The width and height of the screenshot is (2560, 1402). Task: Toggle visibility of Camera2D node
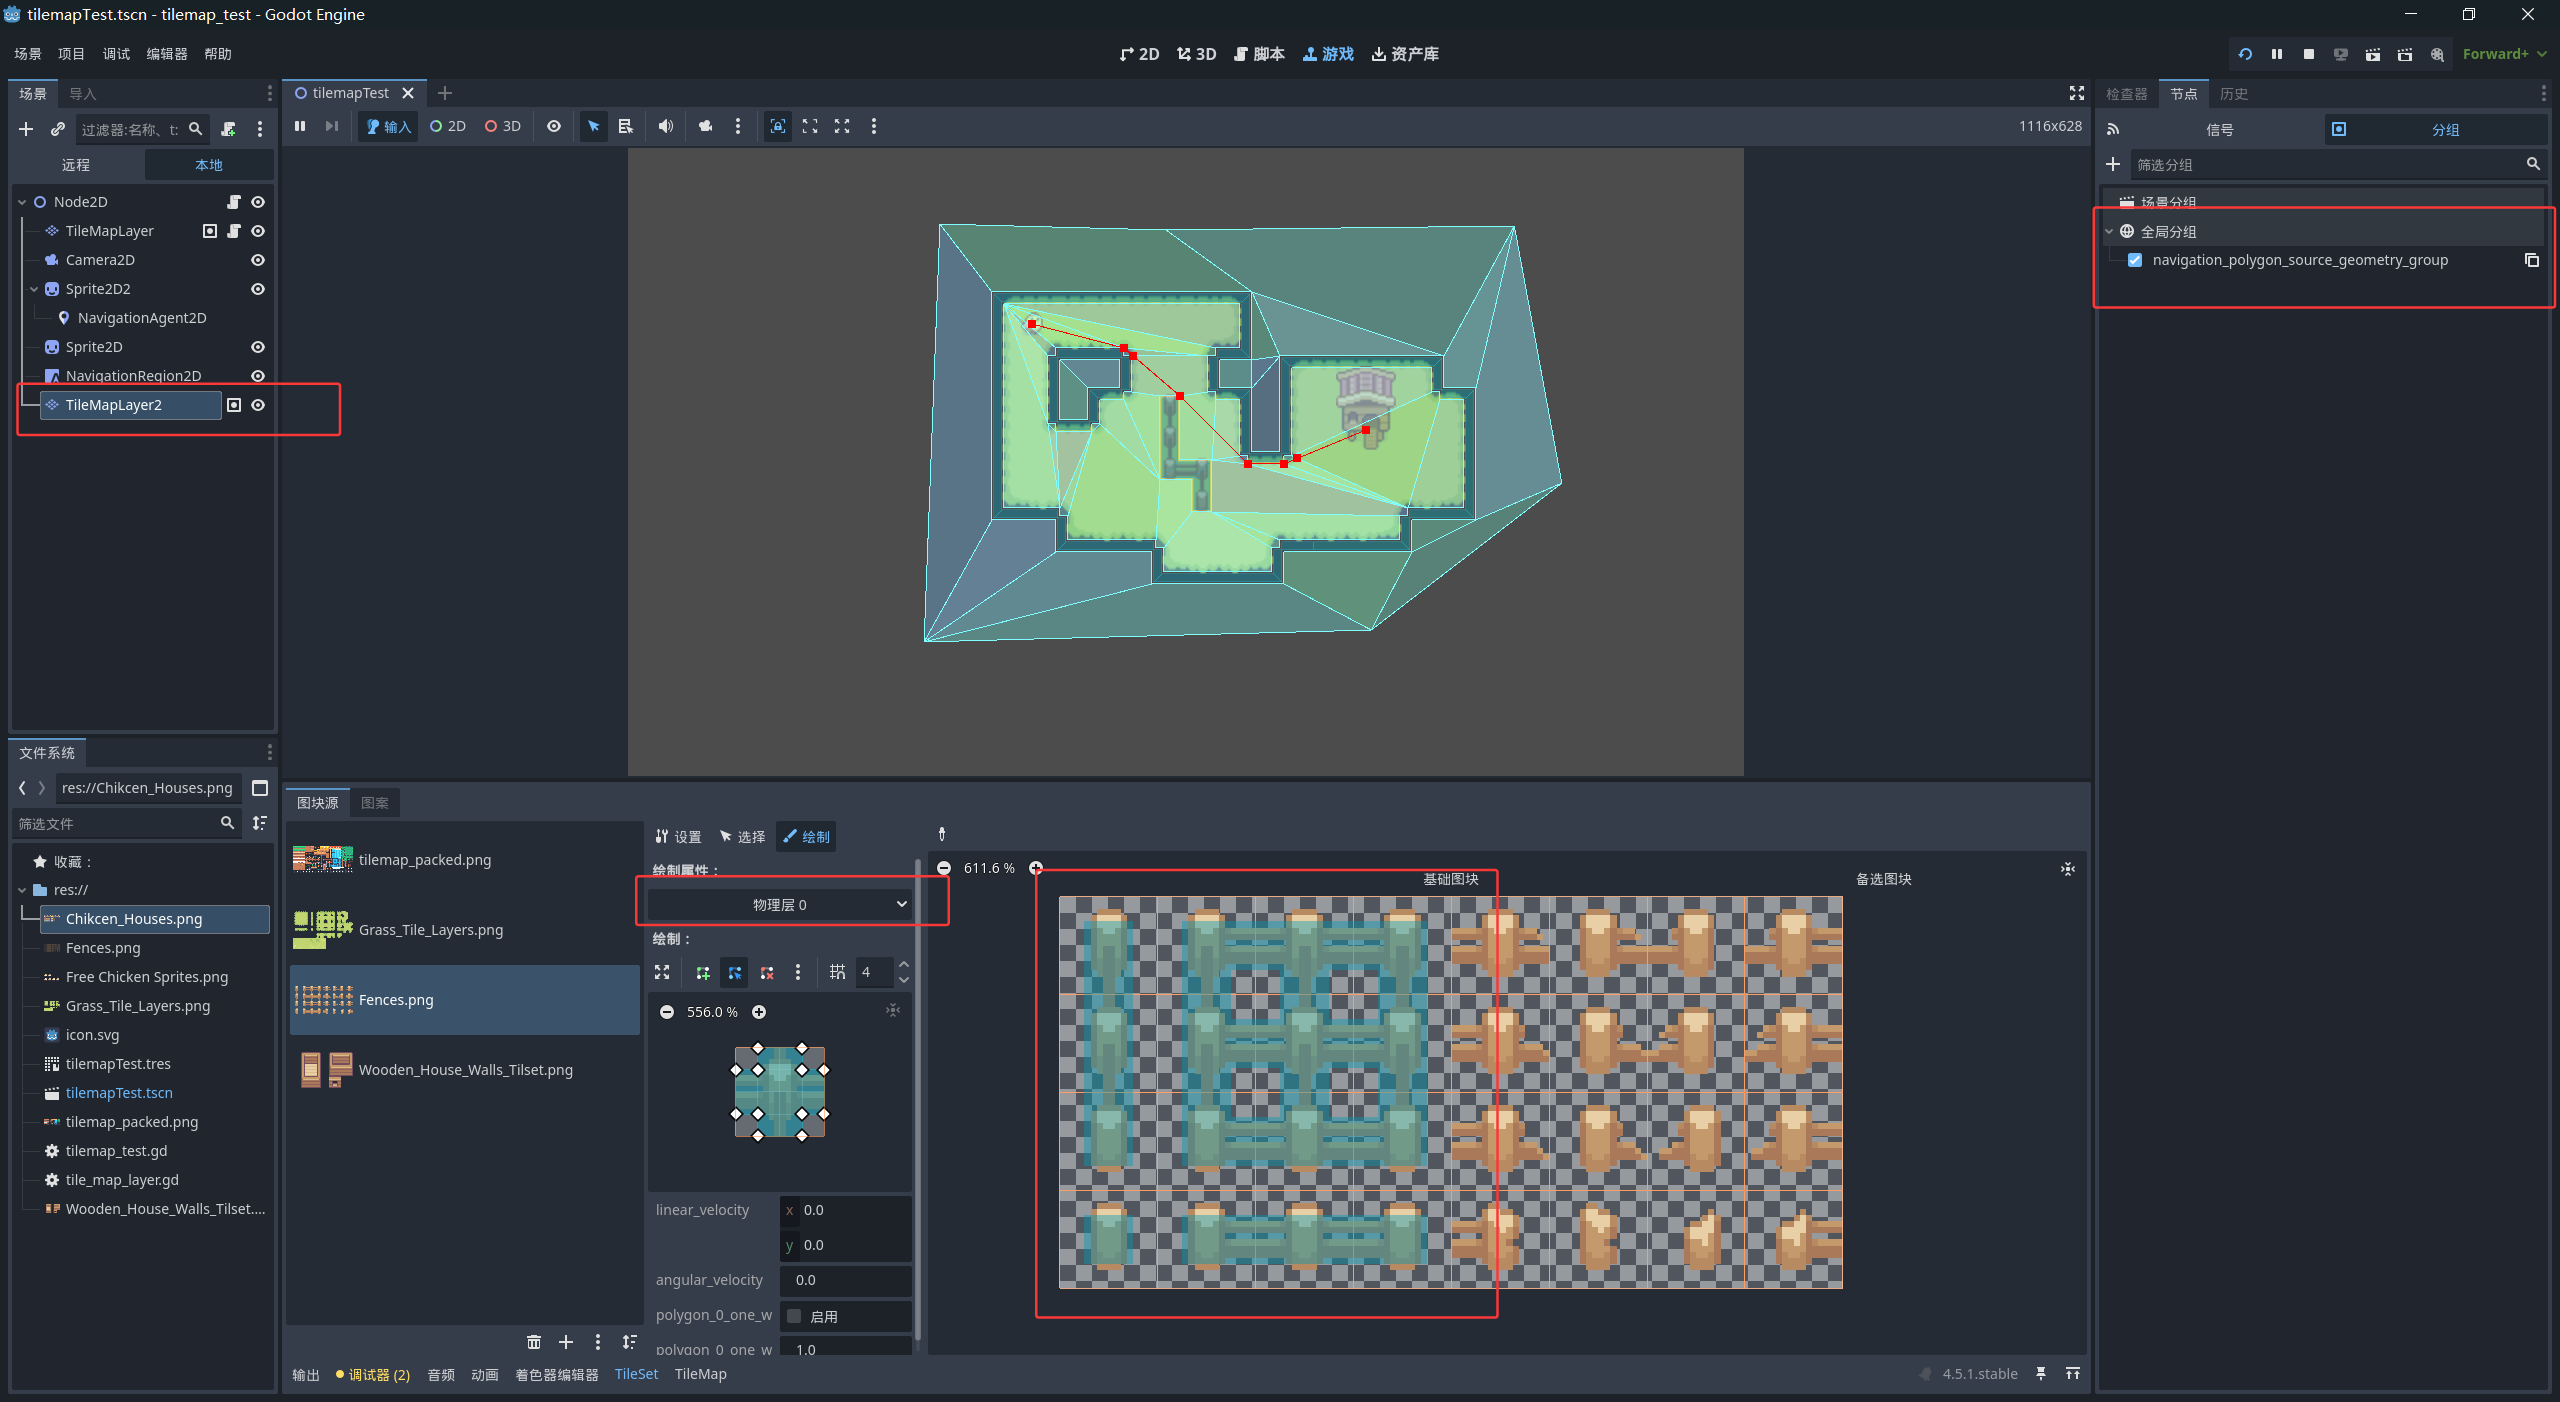[258, 260]
